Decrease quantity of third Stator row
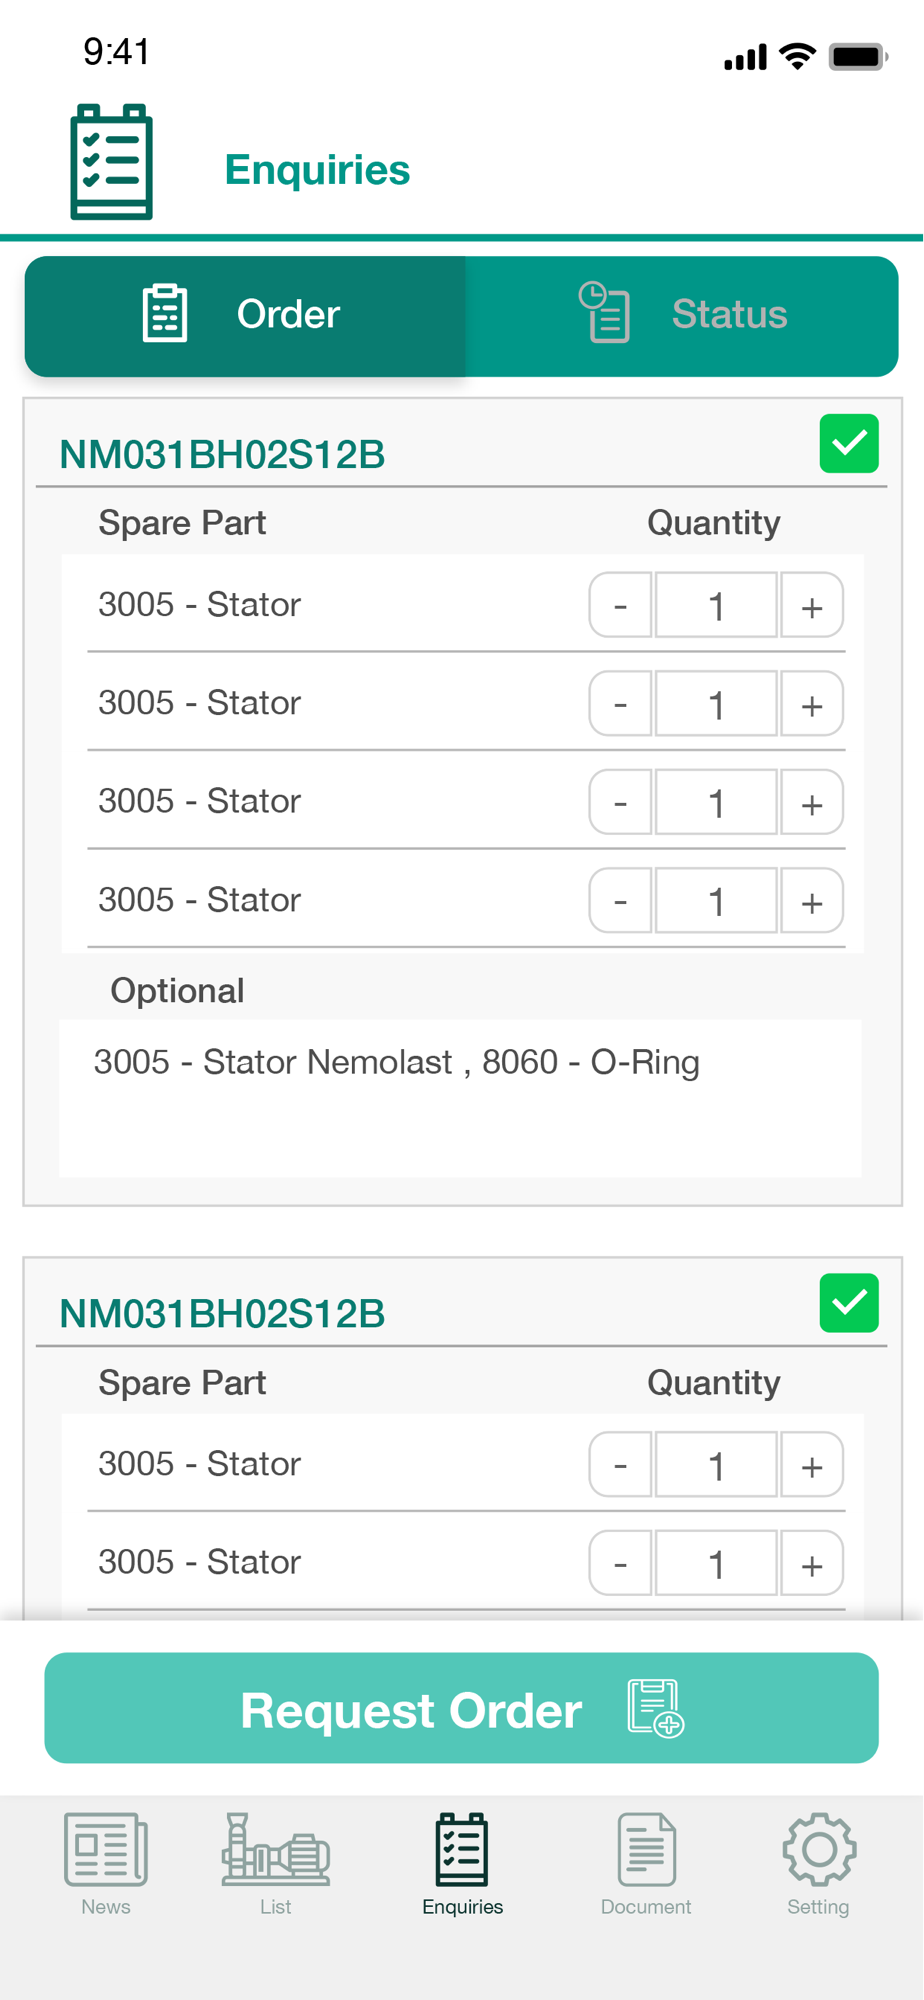The height and width of the screenshot is (2000, 924). [x=621, y=802]
